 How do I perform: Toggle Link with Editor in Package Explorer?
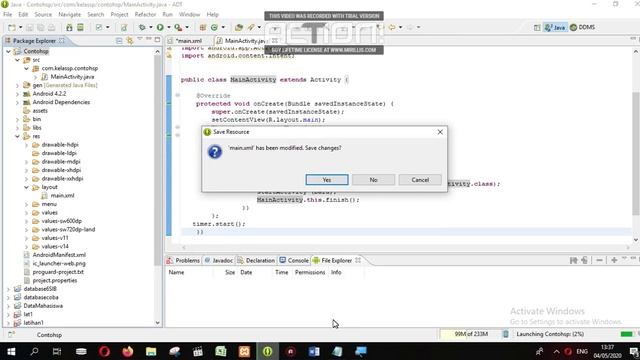[x=130, y=40]
